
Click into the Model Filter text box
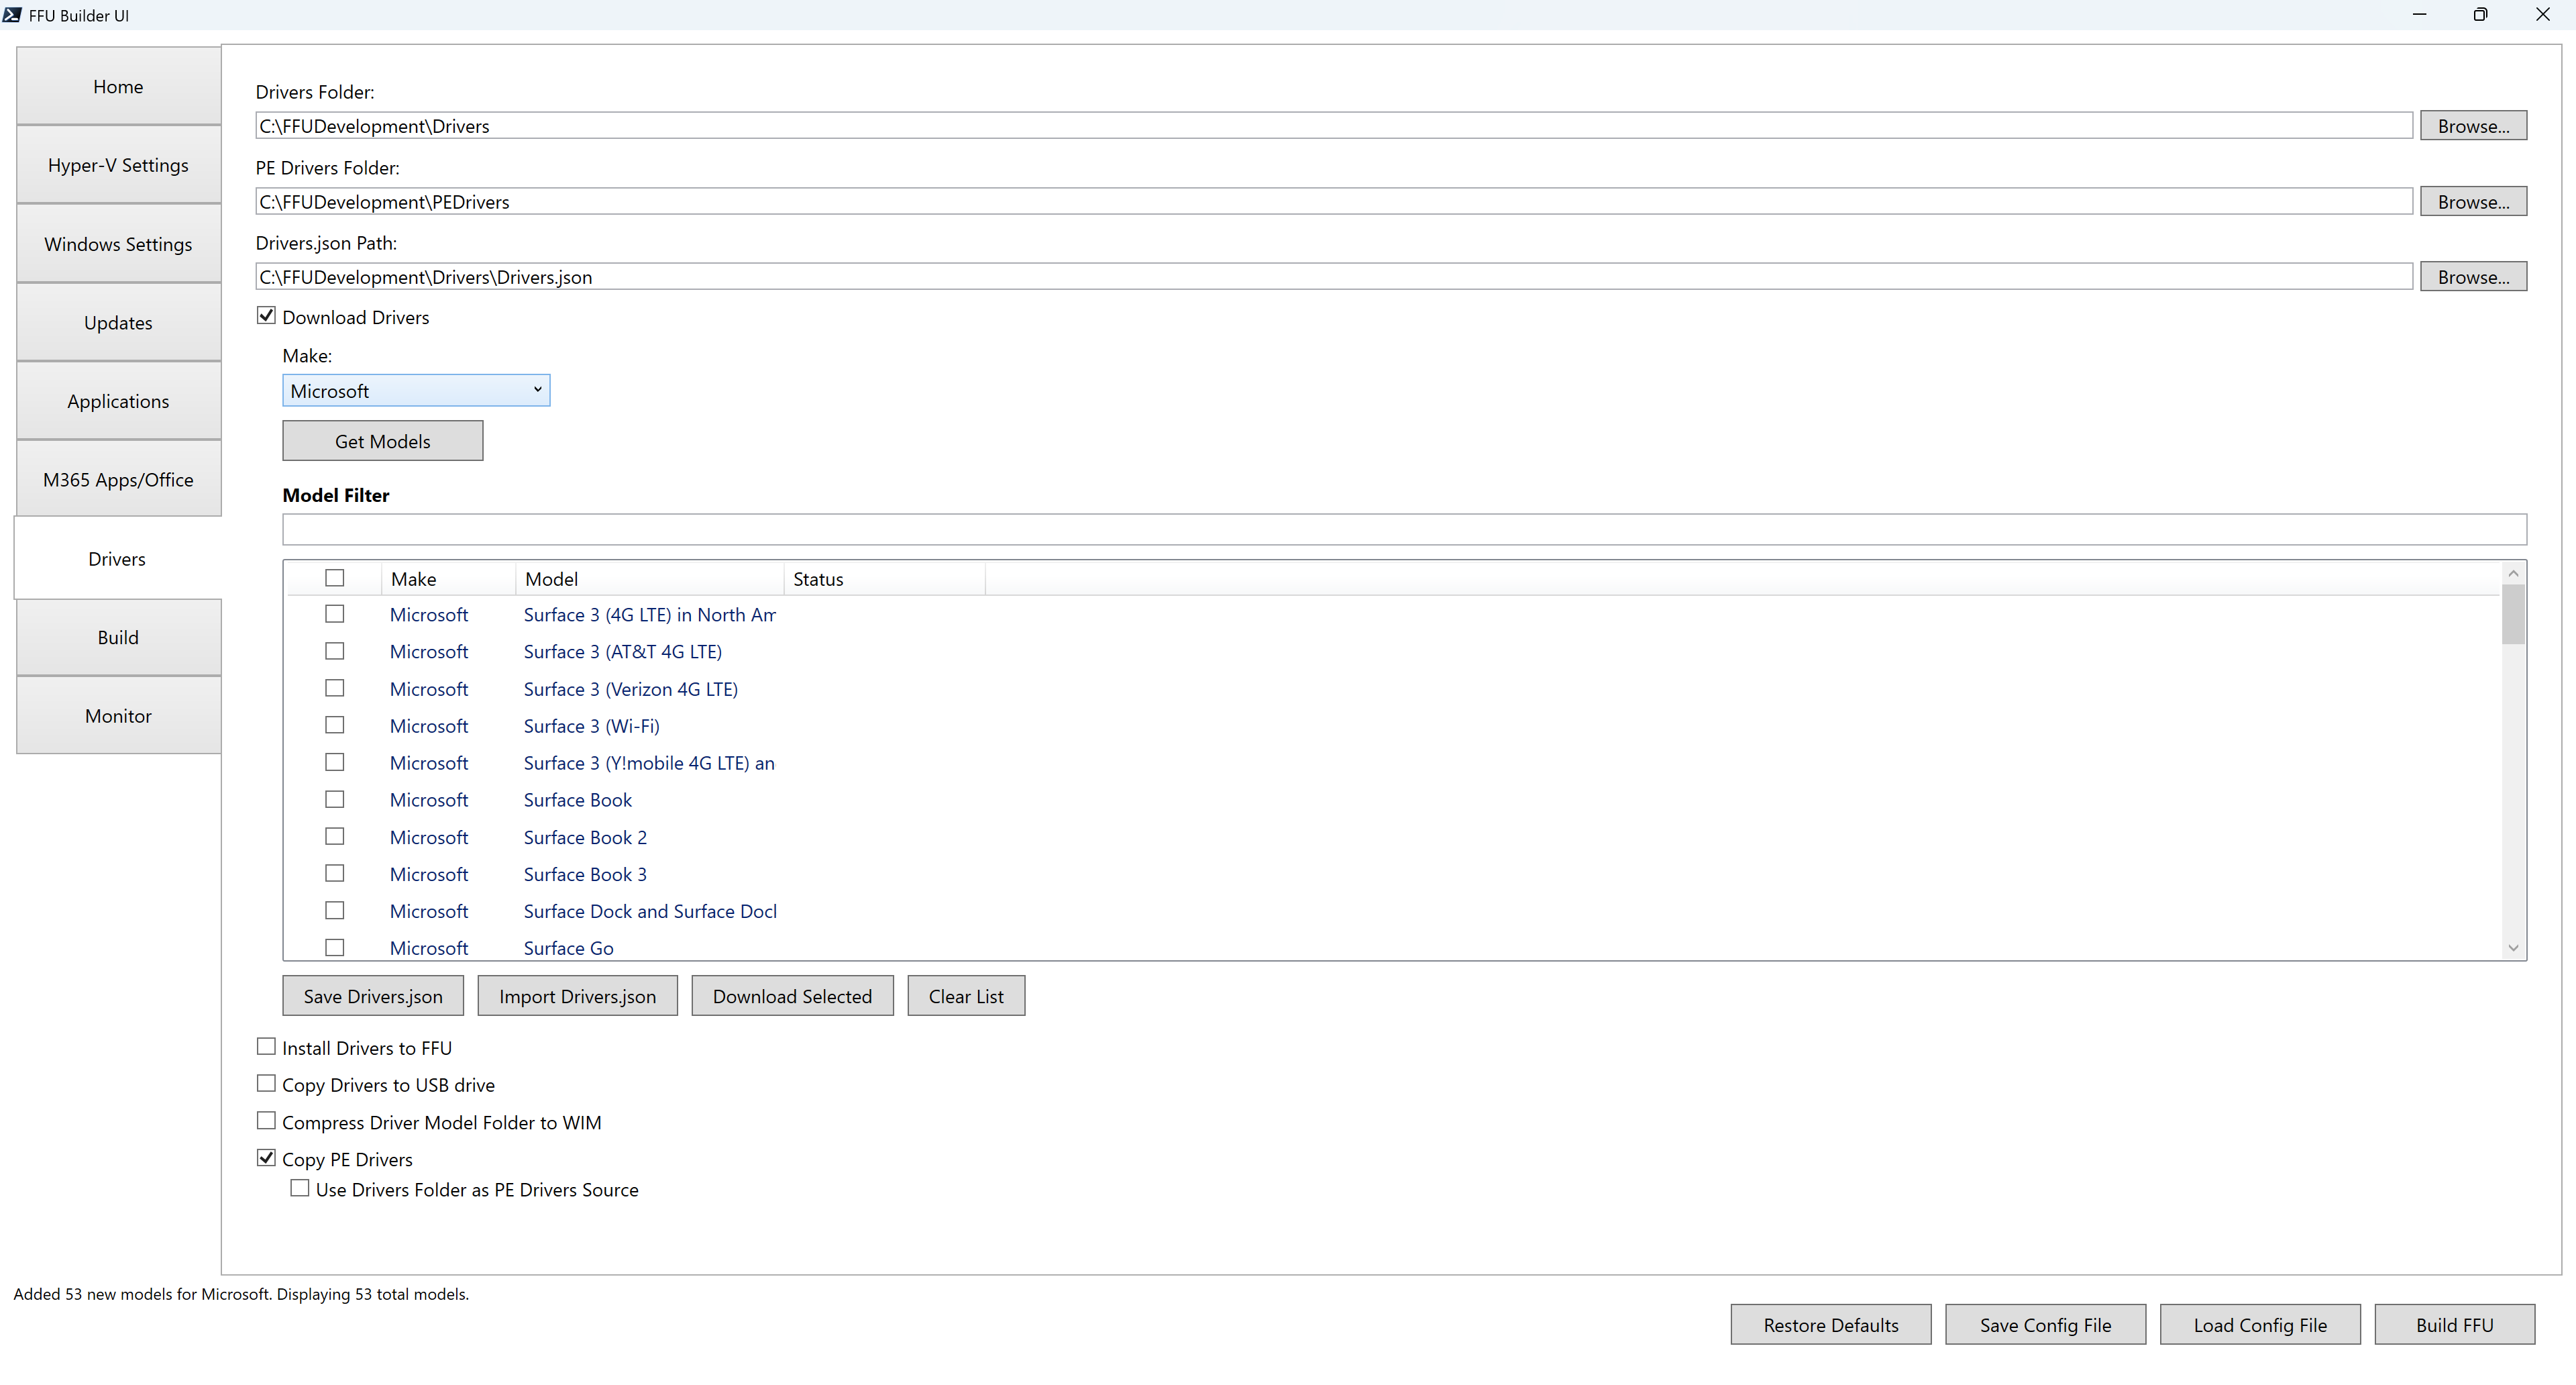[1403, 530]
